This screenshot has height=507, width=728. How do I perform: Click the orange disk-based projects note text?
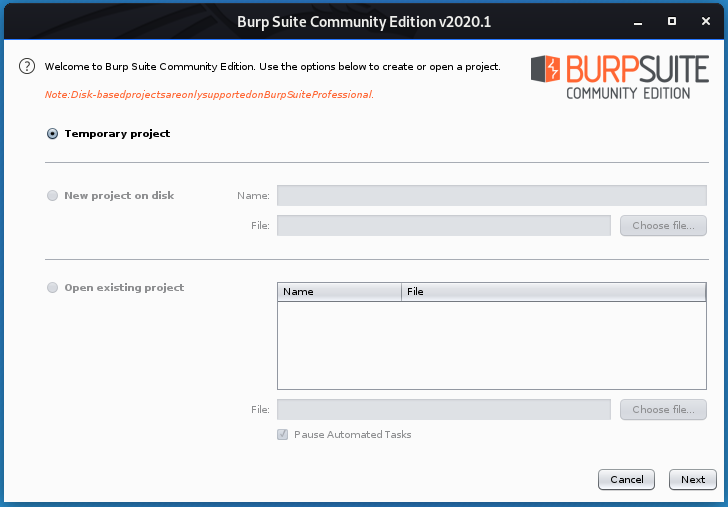209,95
